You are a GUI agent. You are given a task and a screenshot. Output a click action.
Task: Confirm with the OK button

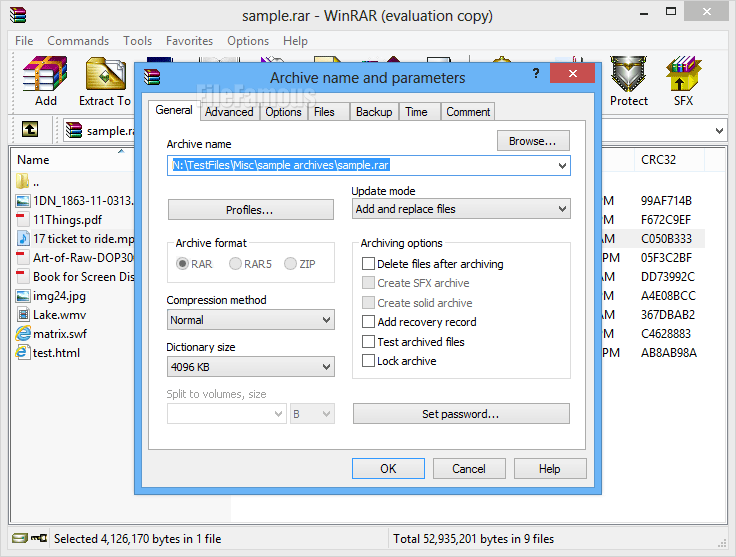click(x=388, y=469)
